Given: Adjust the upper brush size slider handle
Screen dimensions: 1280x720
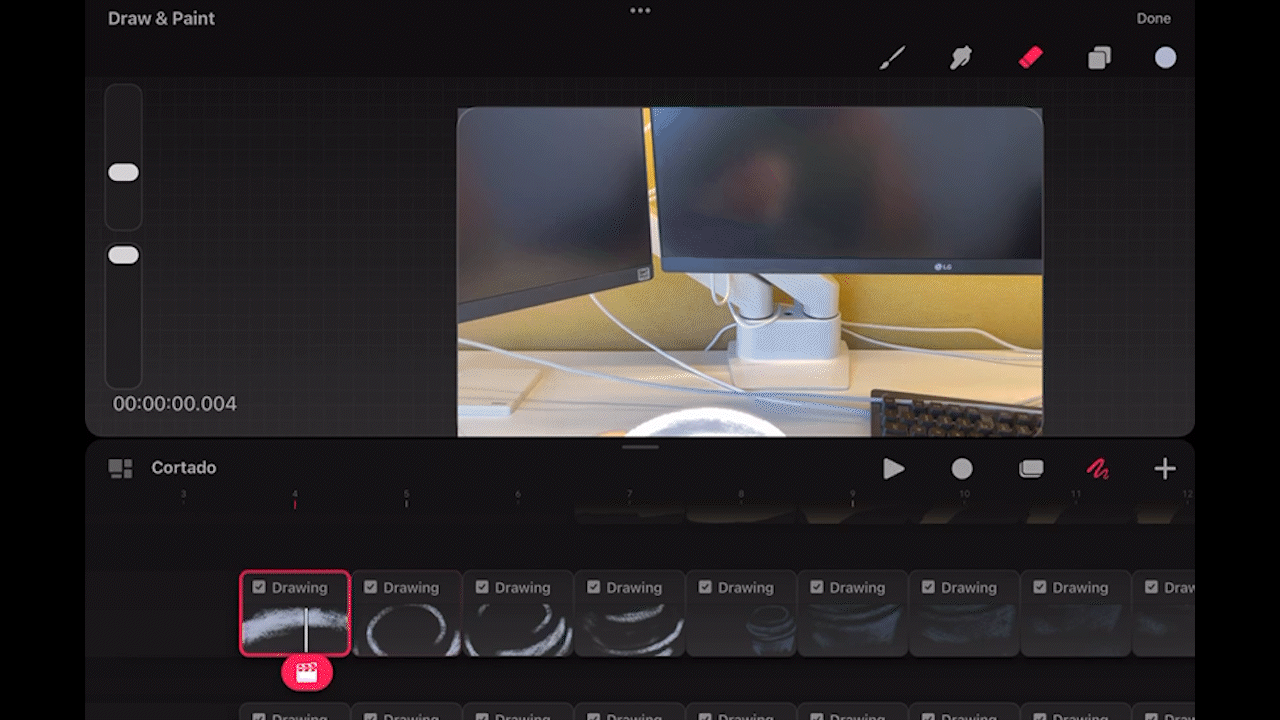Looking at the screenshot, I should 123,173.
